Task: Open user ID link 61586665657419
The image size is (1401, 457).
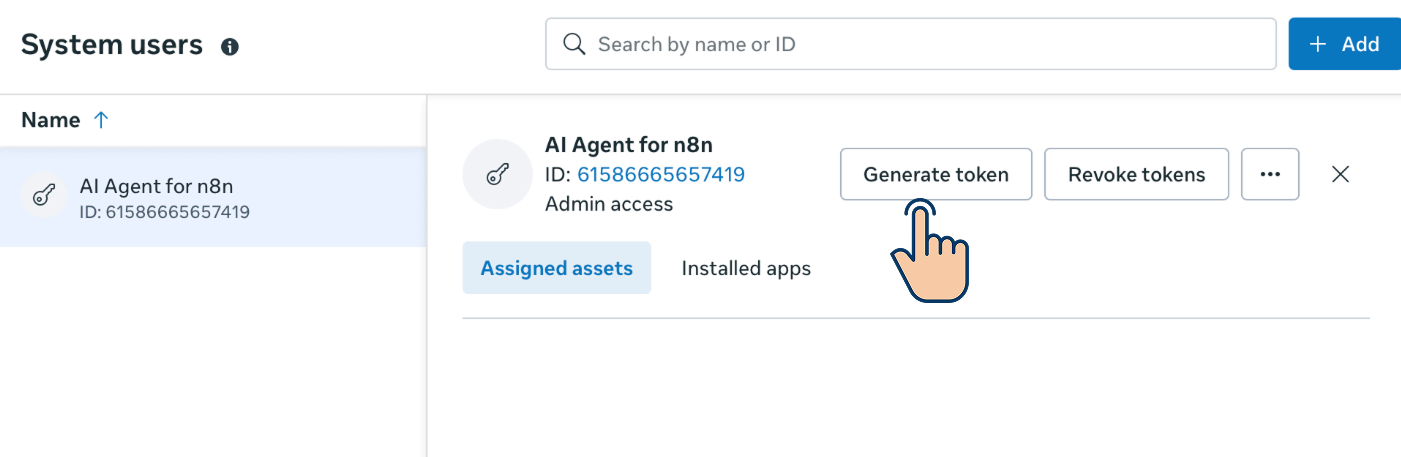Action: click(661, 174)
